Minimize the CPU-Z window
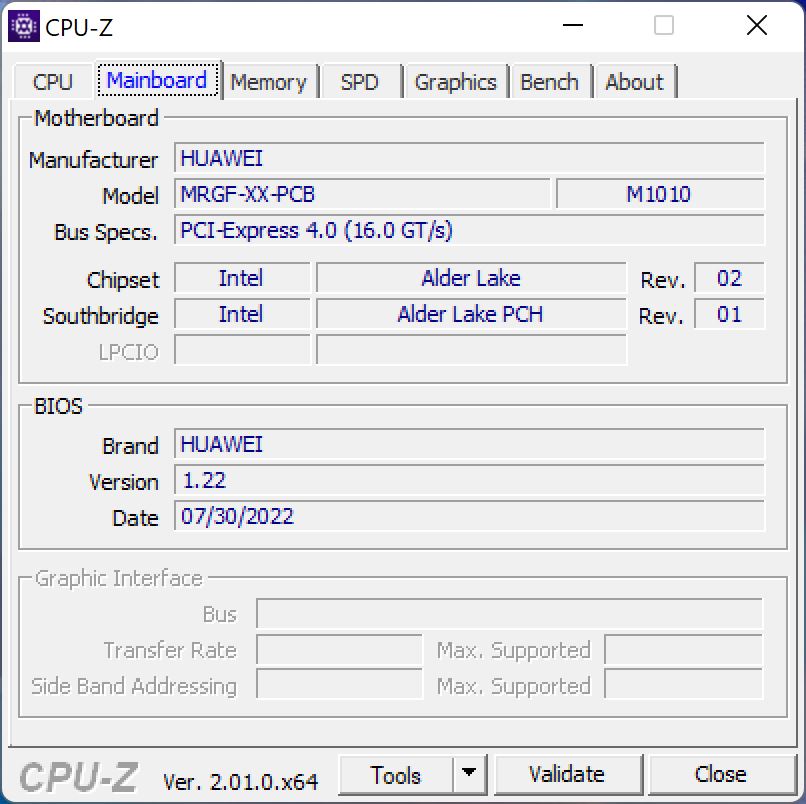 point(572,27)
